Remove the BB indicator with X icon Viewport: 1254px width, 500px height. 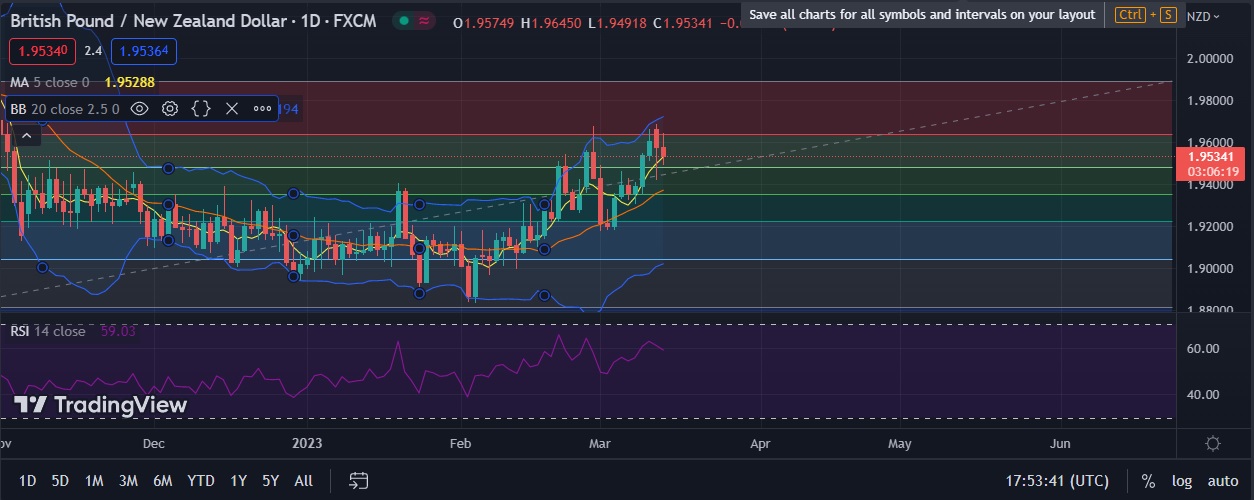tap(232, 108)
